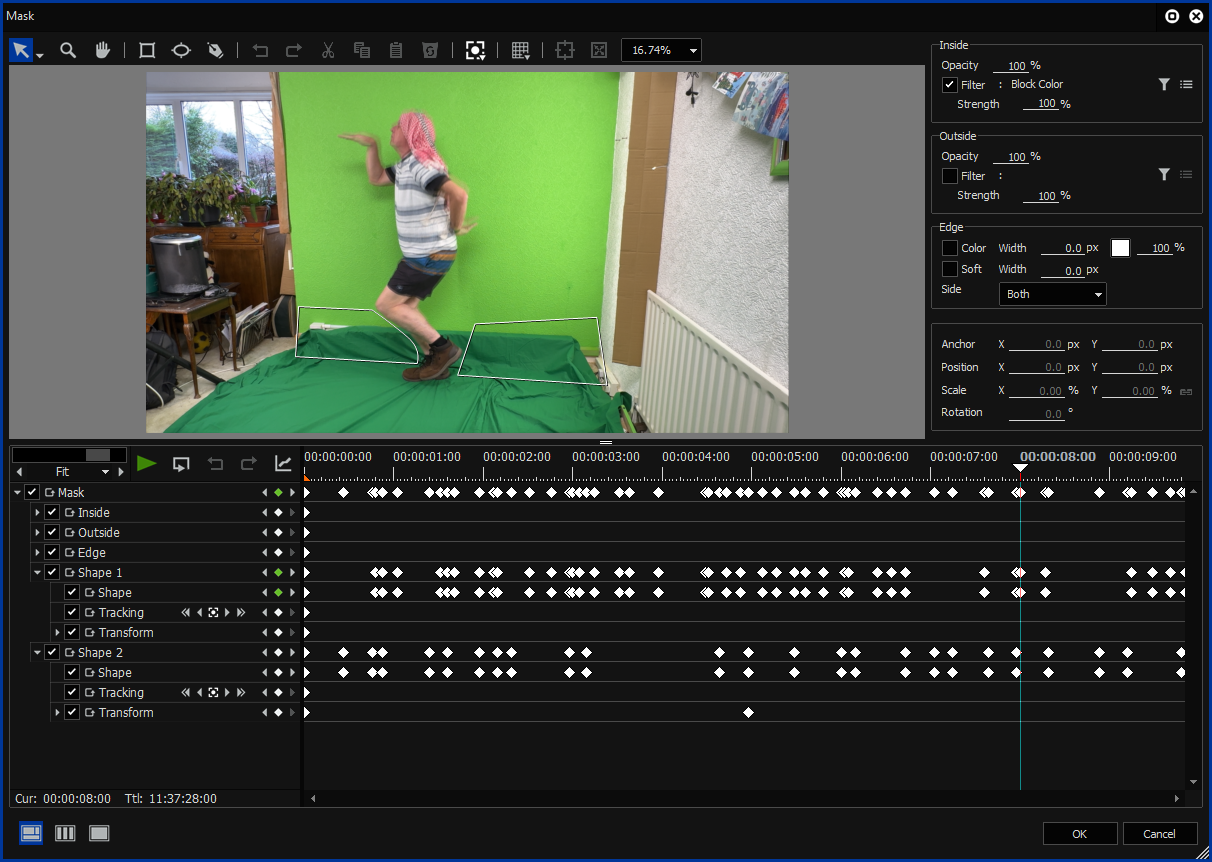1212x862 pixels.
Task: Collapse the Shape 2 tree row
Action: pos(37,653)
